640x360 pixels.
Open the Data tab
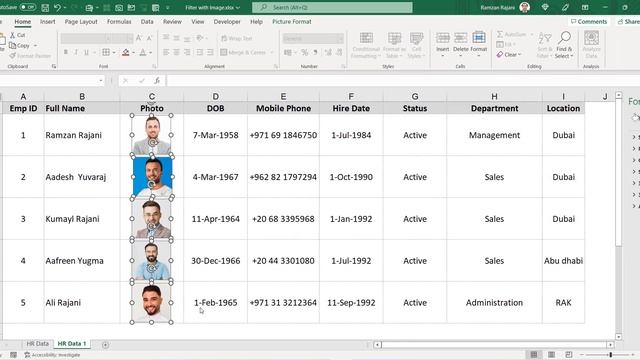[147, 22]
